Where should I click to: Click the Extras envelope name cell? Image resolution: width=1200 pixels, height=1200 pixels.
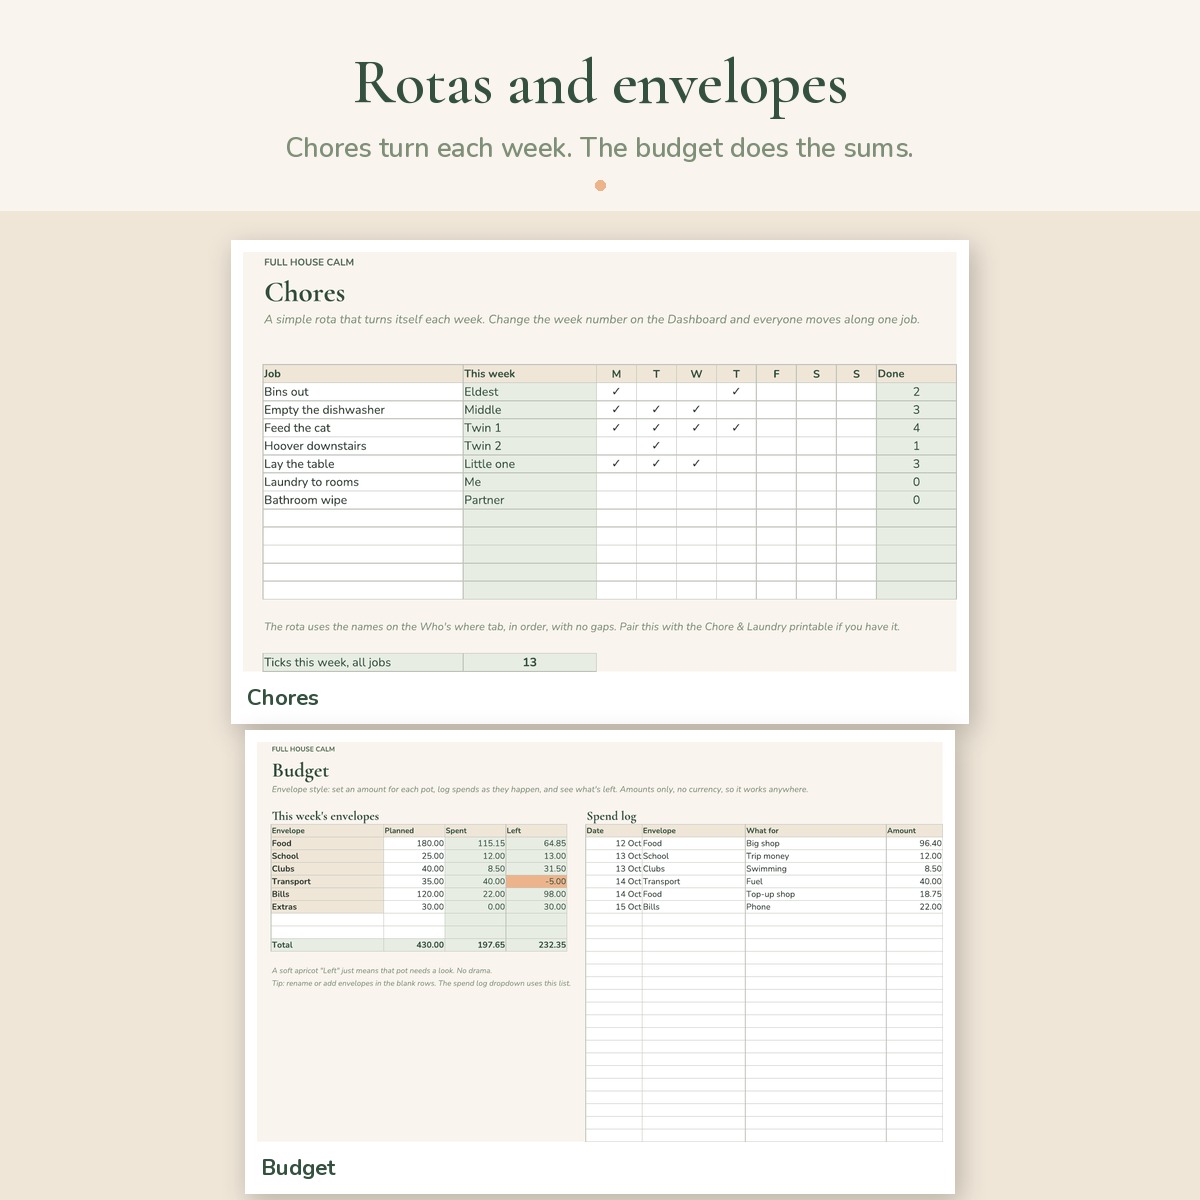[327, 907]
